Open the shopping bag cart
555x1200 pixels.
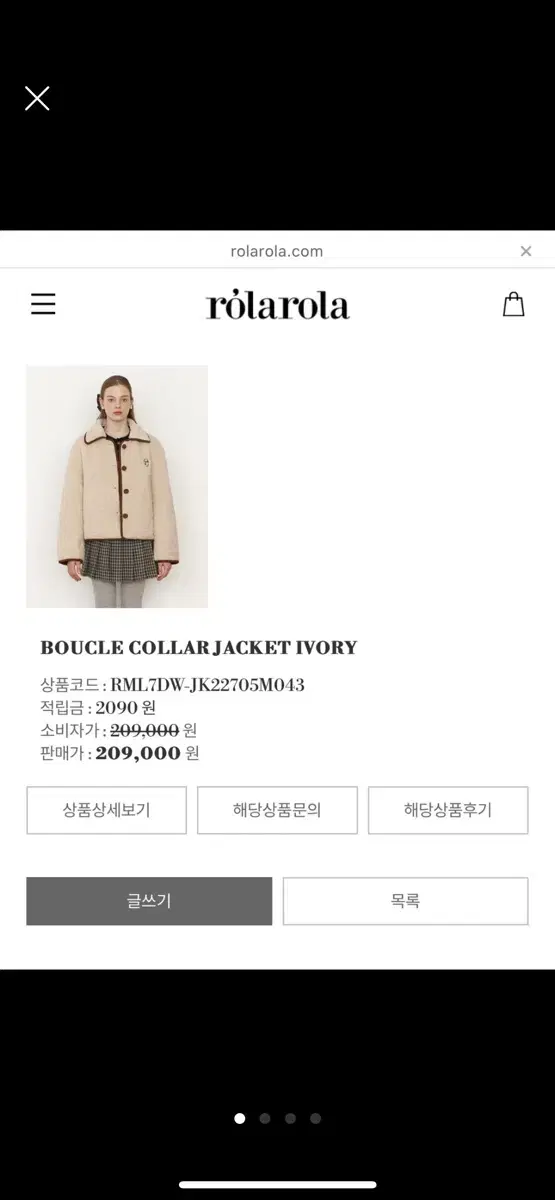tap(513, 304)
